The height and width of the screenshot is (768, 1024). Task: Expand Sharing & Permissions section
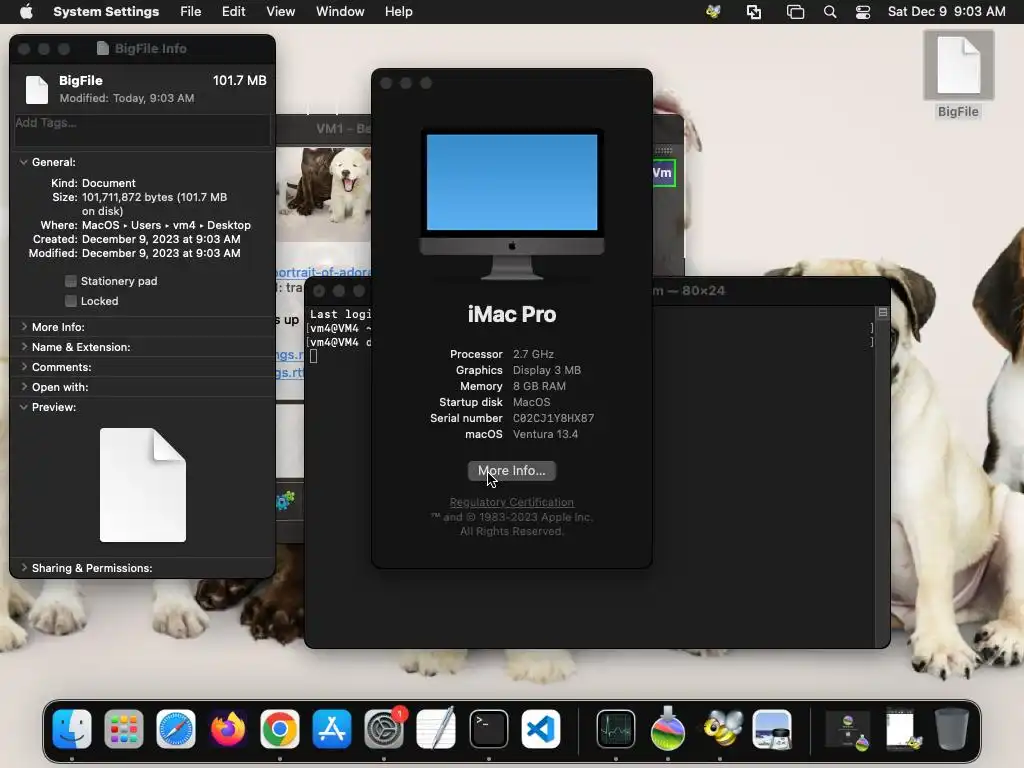[24, 568]
